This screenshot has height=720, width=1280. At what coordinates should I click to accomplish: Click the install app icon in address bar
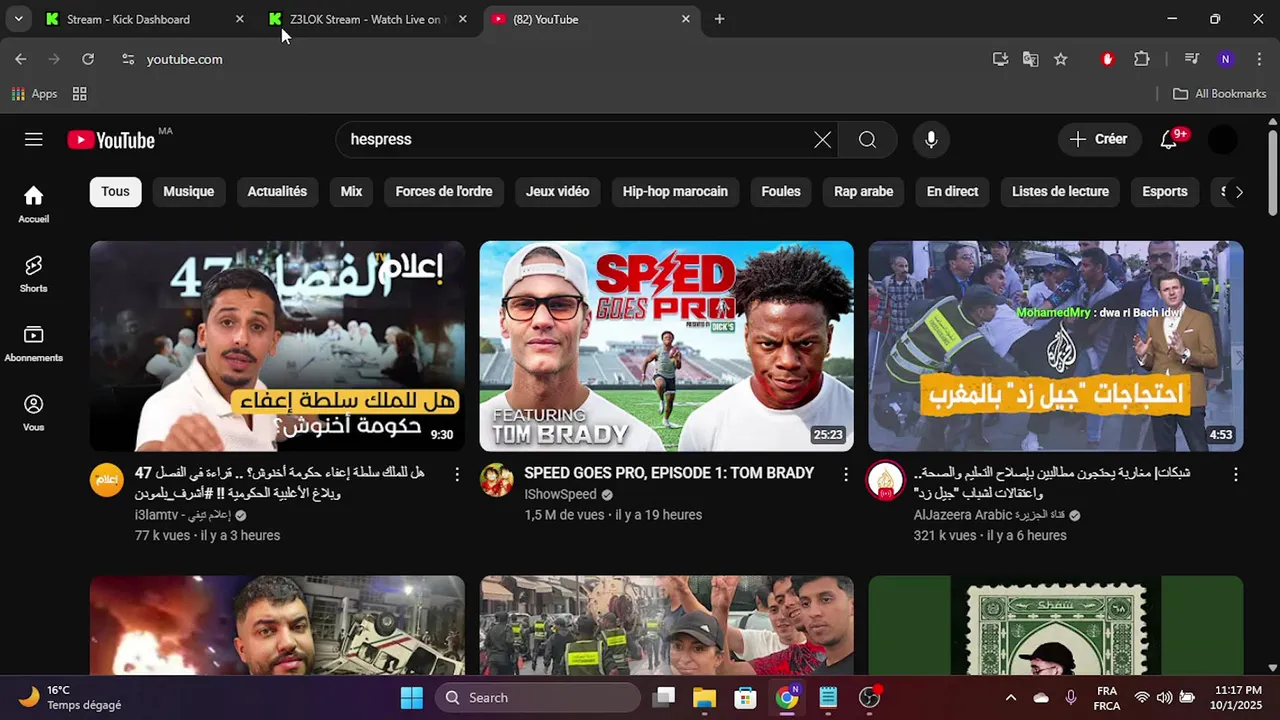click(x=1000, y=59)
